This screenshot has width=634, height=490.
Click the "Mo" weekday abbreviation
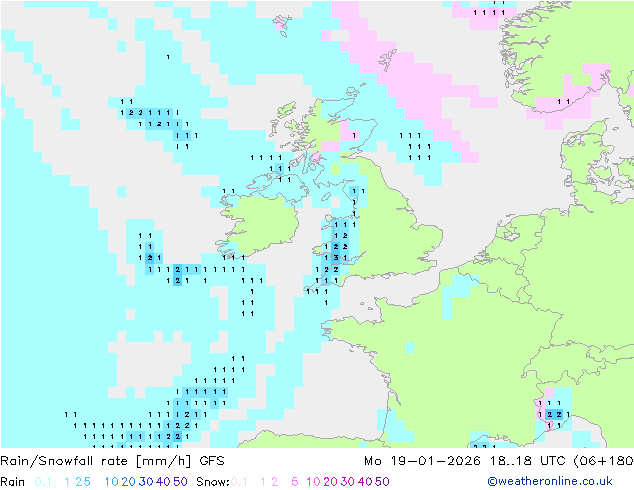click(373, 461)
